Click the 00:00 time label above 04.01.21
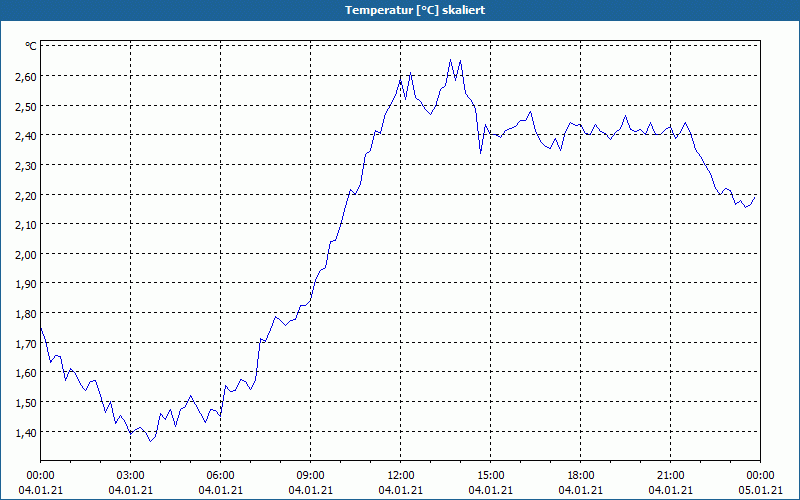The height and width of the screenshot is (500, 800). [x=40, y=476]
